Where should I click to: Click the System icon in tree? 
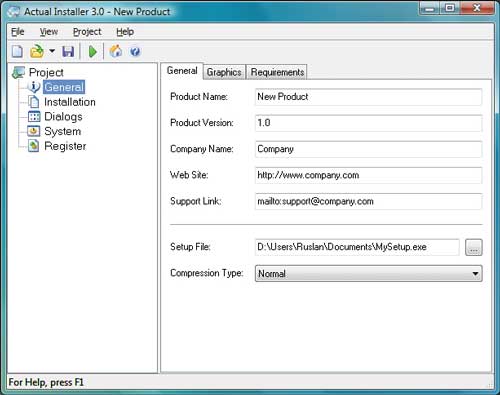point(34,131)
